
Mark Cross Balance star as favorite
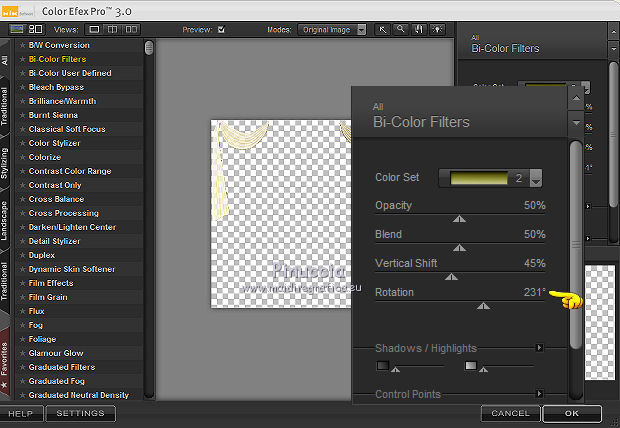click(22, 199)
